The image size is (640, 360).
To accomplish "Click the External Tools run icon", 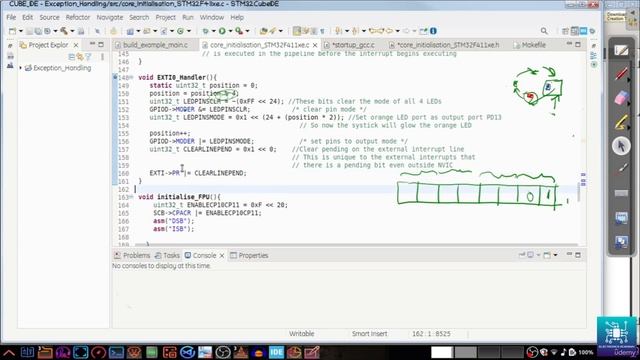I will point(239,31).
